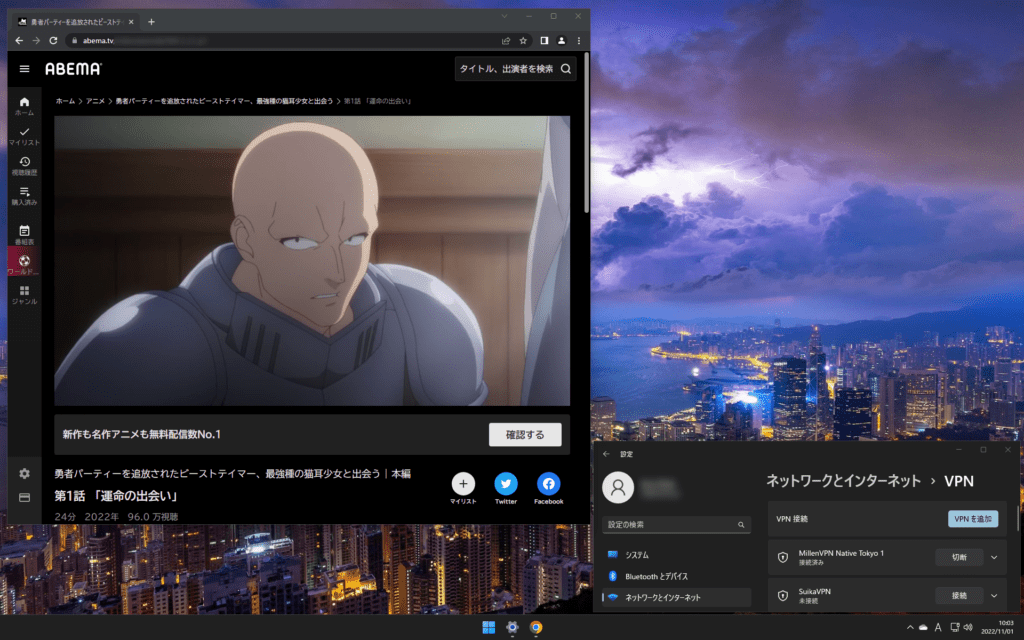Connect SuikaVPN with 接続 button
The height and width of the screenshot is (640, 1024).
[959, 596]
